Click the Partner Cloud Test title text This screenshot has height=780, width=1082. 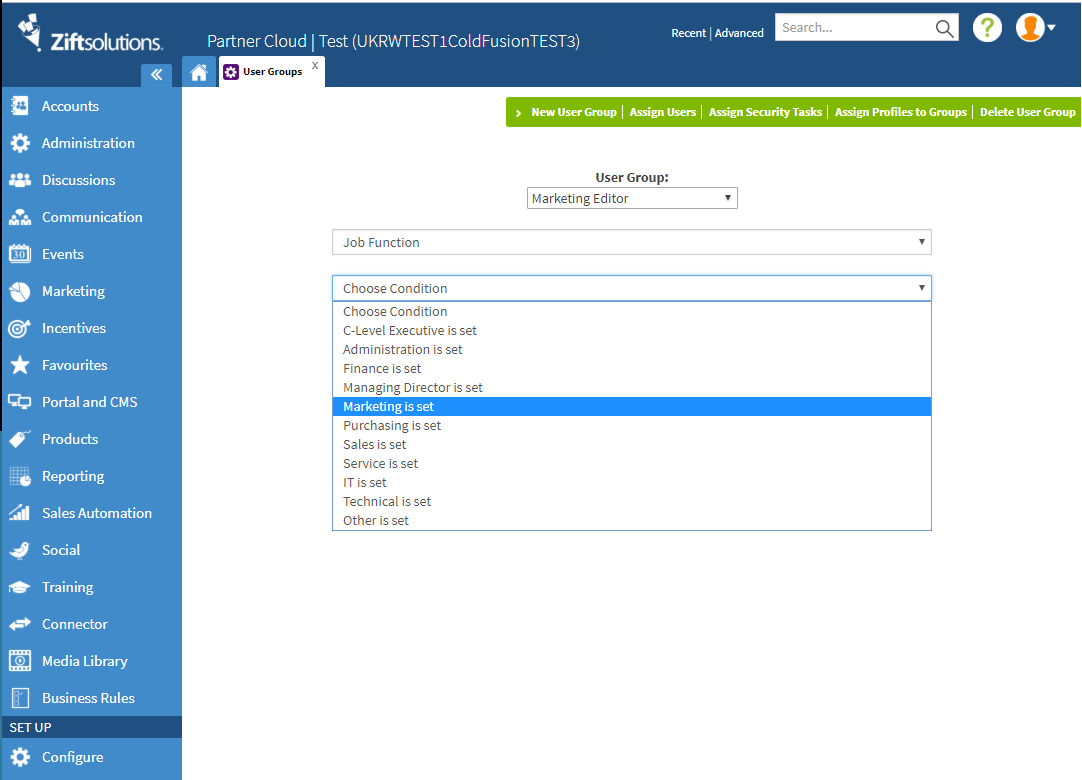pyautogui.click(x=393, y=41)
